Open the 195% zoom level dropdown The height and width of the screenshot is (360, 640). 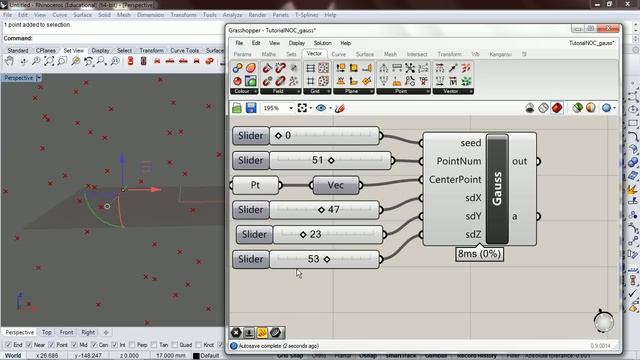click(291, 108)
